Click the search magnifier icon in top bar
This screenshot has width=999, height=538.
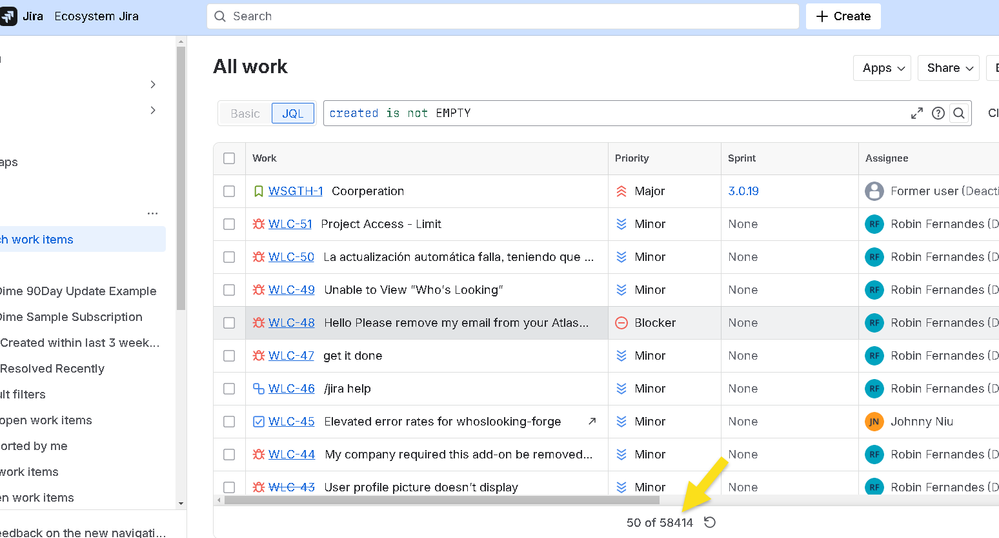[220, 17]
